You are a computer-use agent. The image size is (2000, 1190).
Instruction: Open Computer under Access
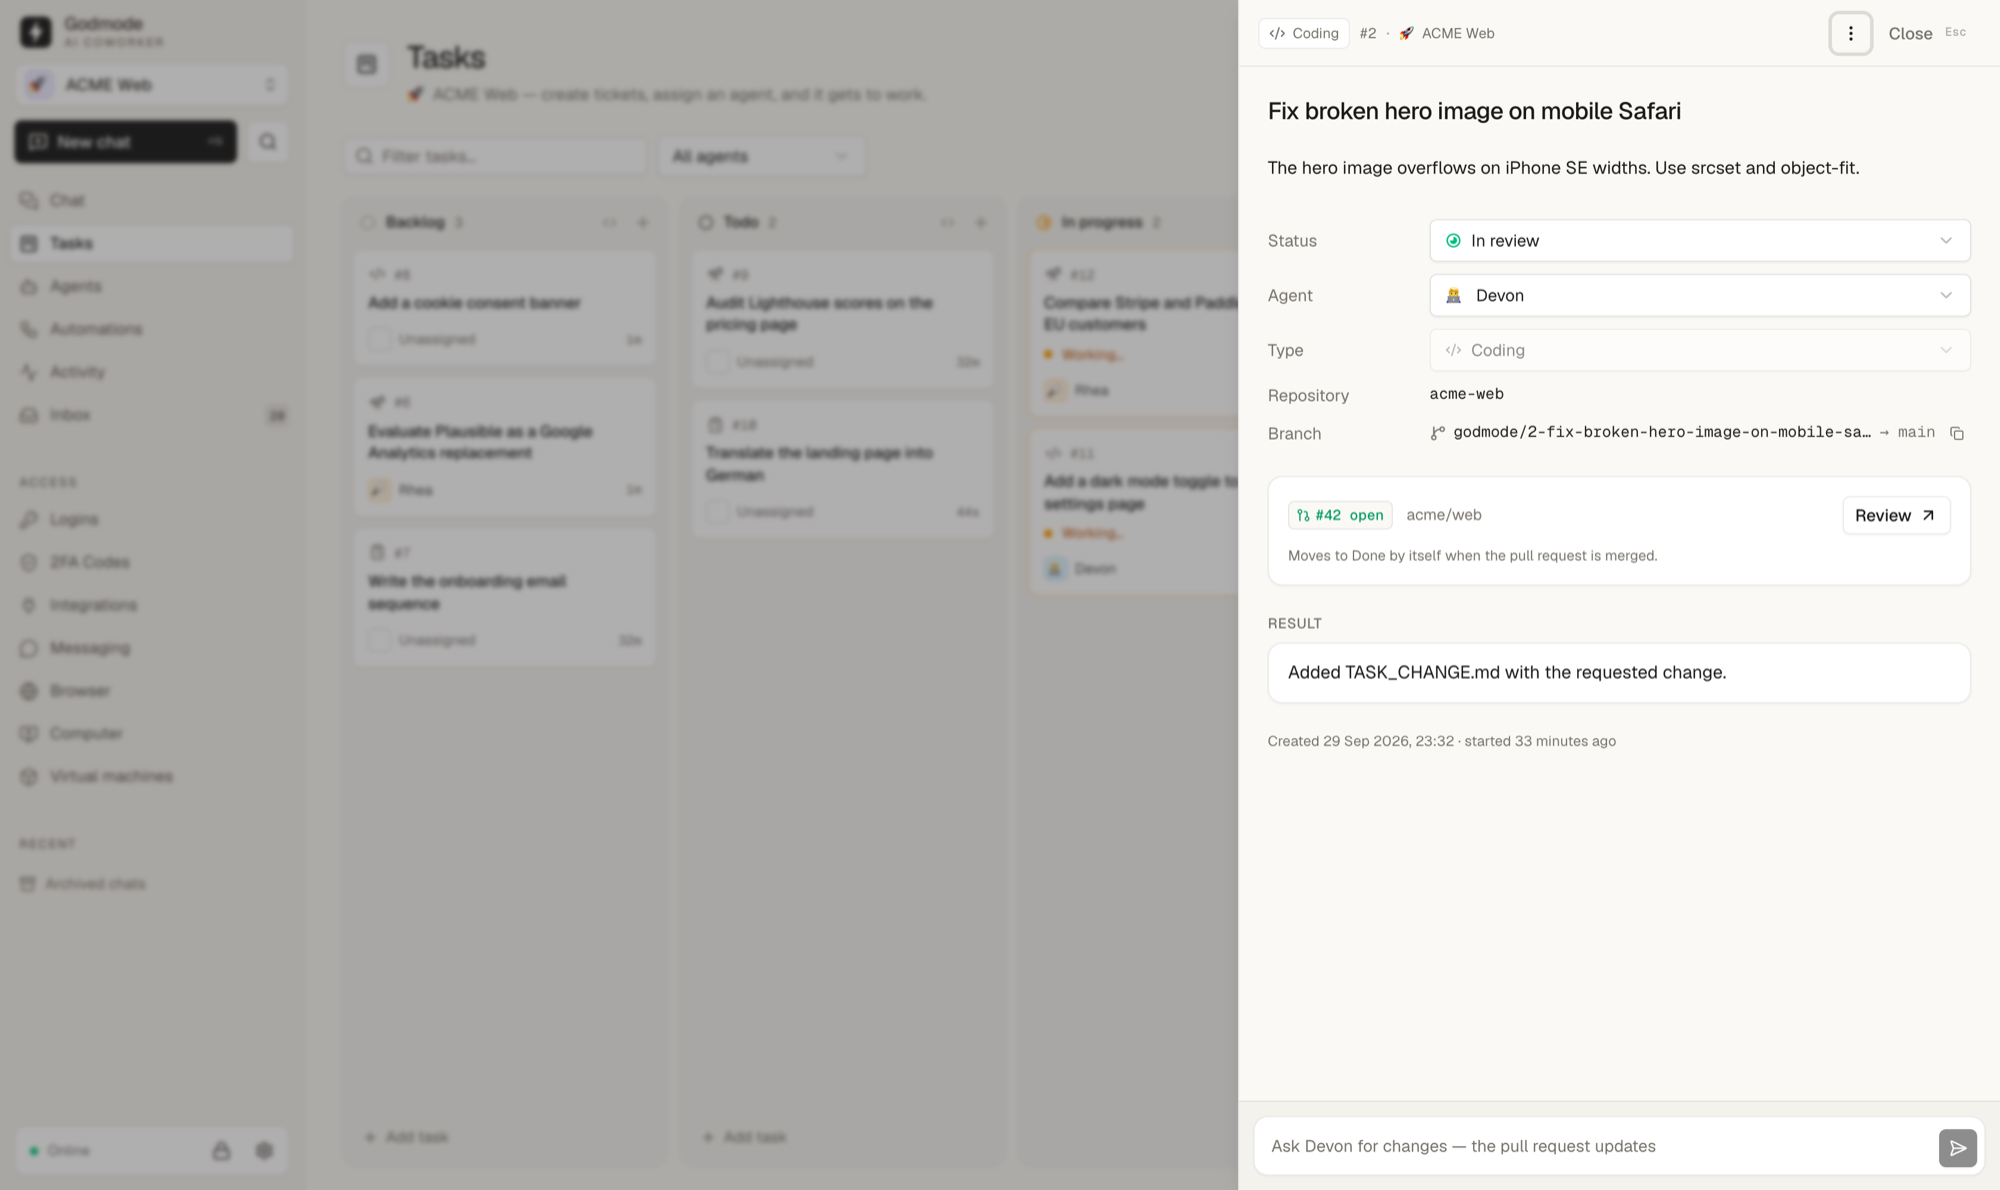click(x=152, y=733)
